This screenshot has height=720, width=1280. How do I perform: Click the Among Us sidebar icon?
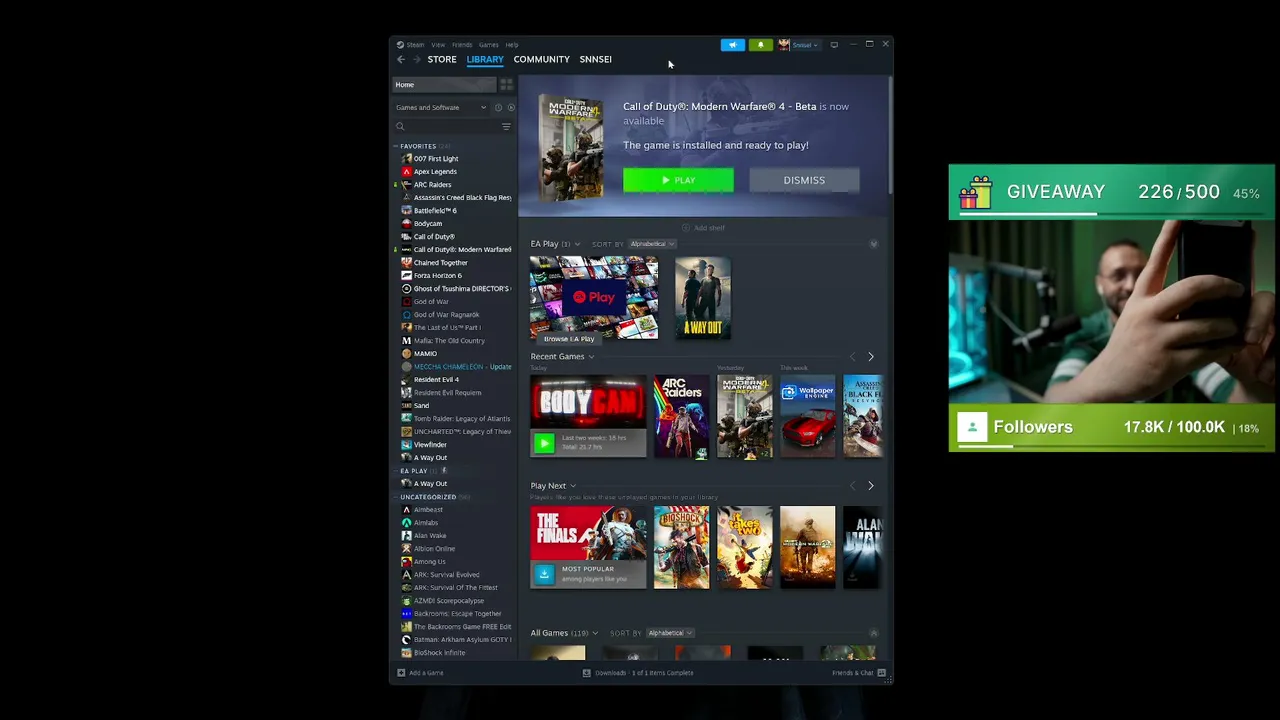click(406, 562)
